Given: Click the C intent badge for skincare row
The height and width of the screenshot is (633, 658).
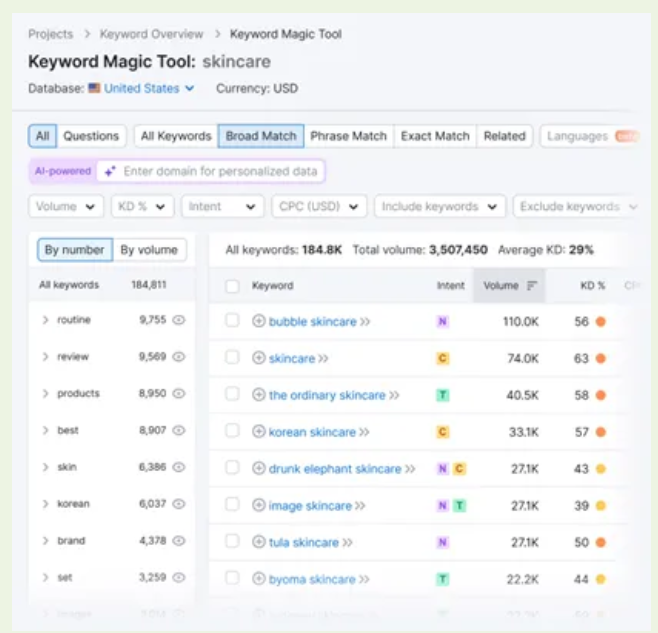Looking at the screenshot, I should point(442,358).
